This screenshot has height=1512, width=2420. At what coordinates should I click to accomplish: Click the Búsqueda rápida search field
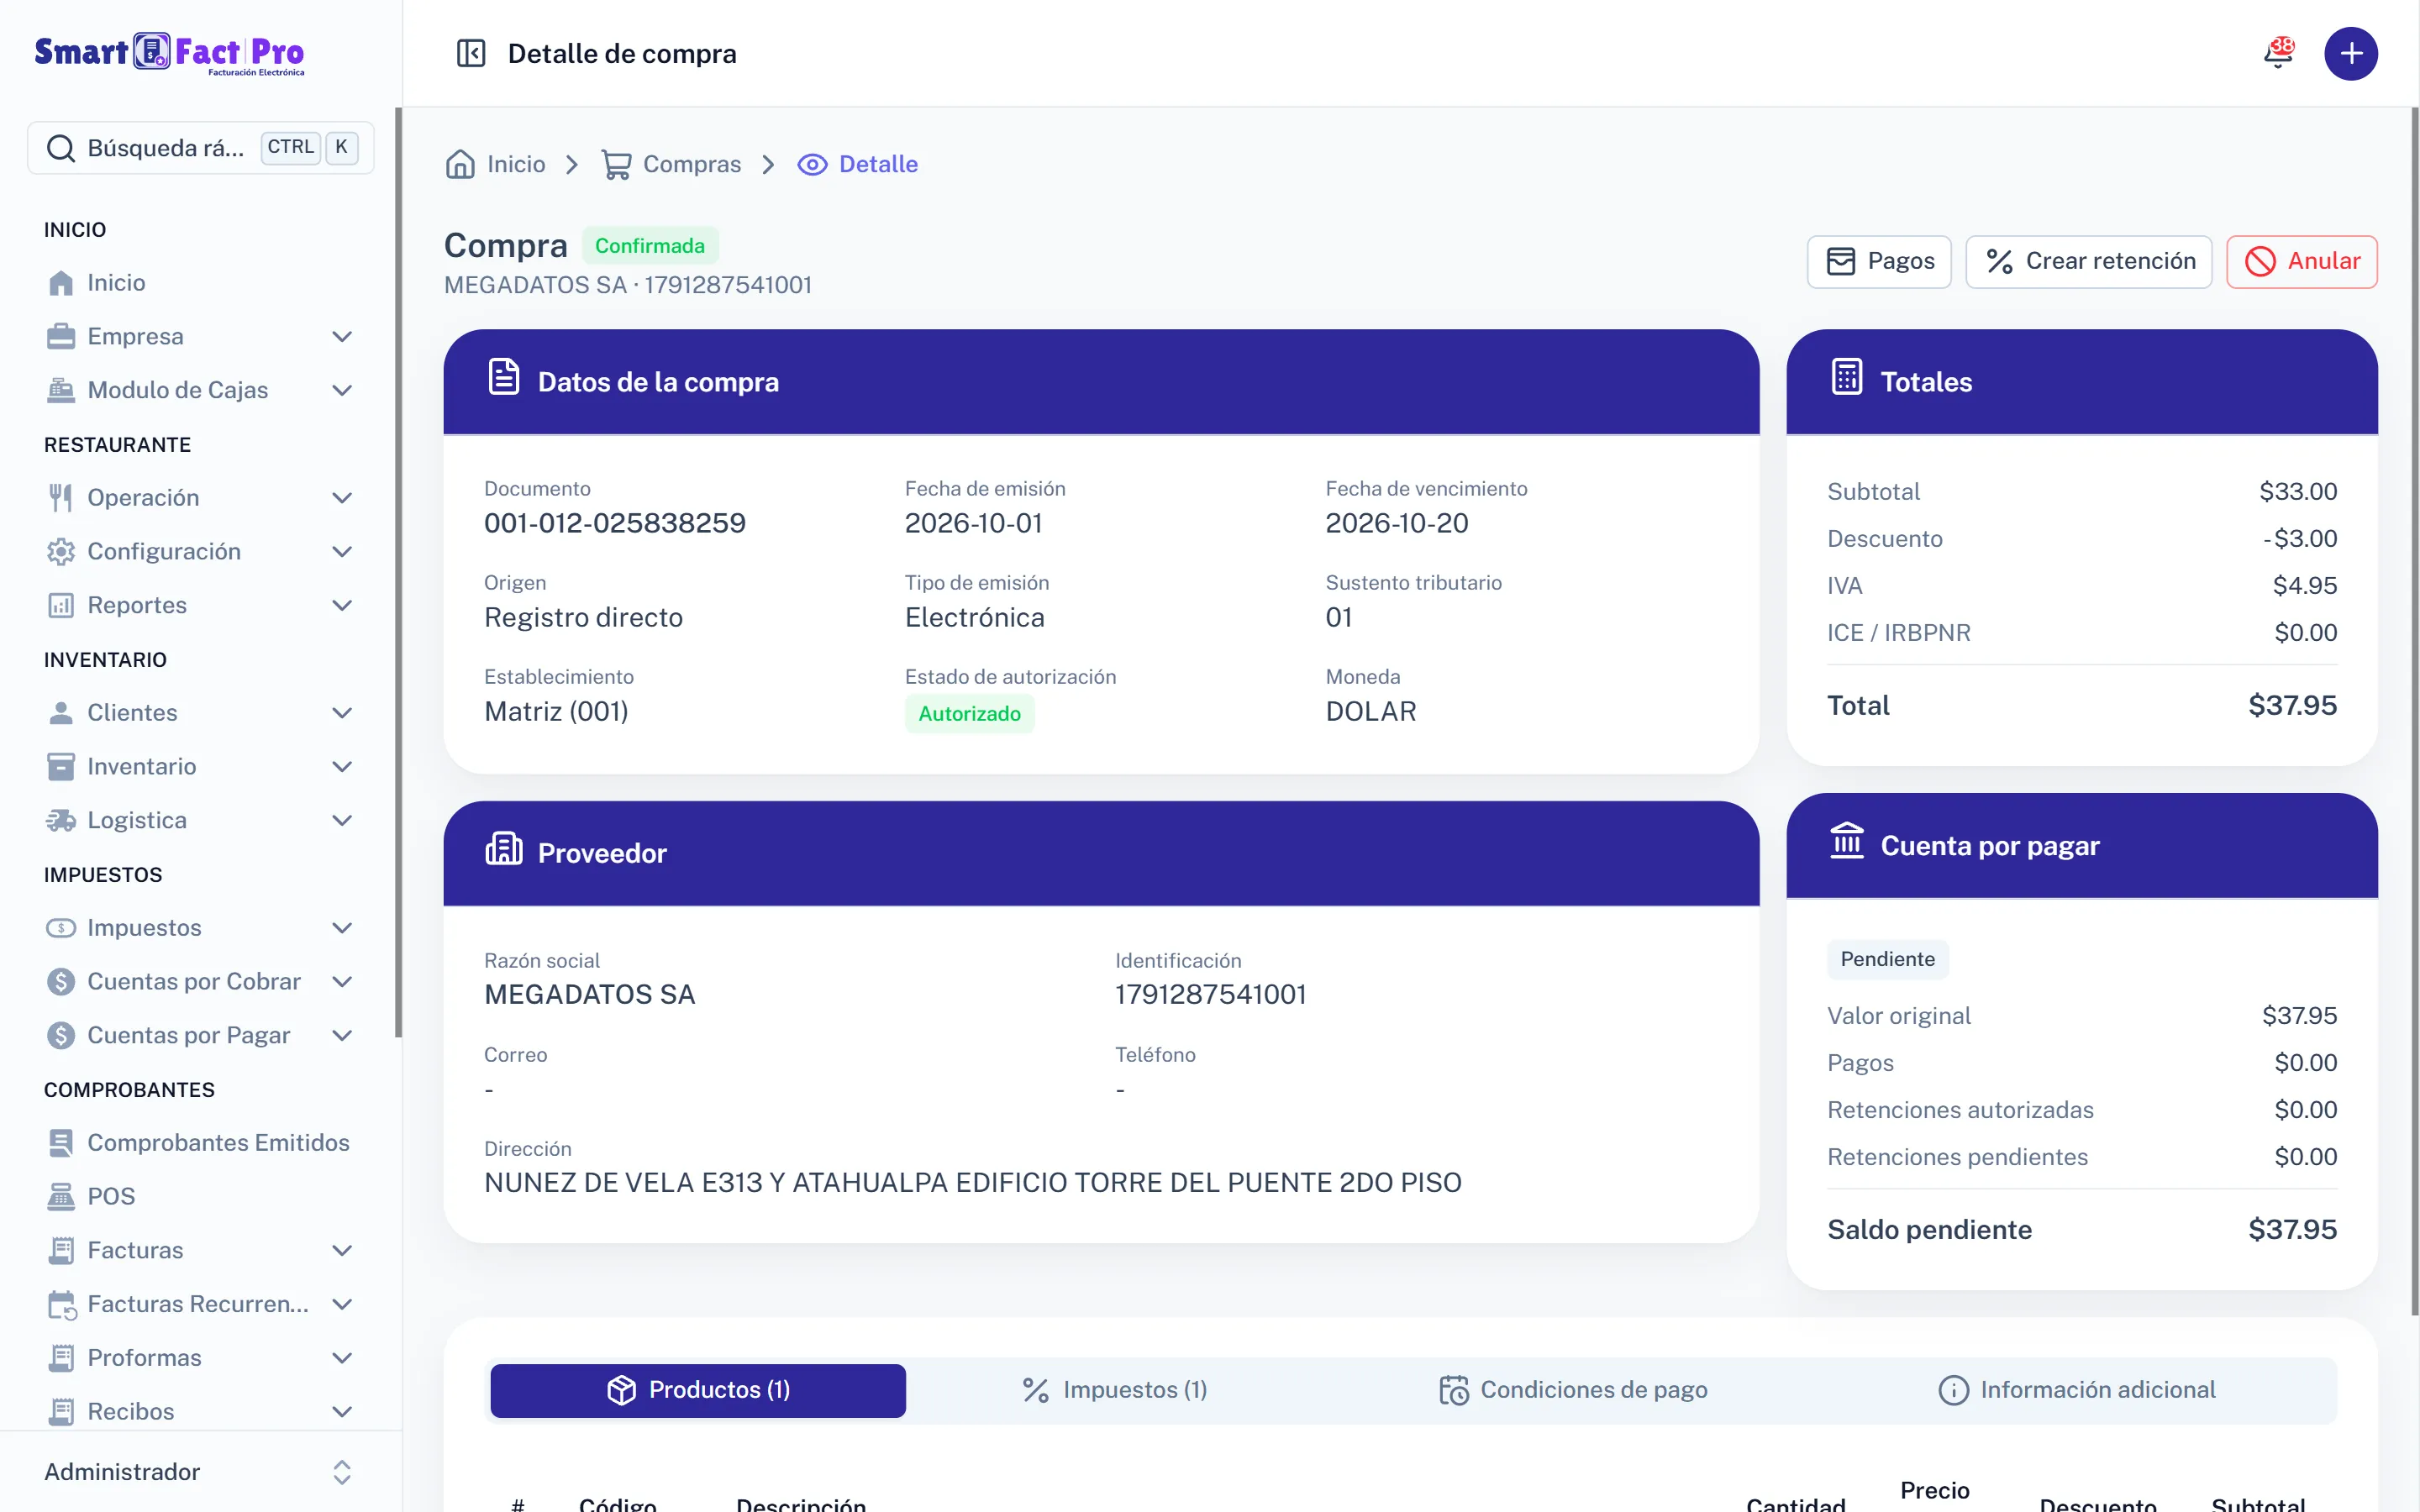[200, 147]
